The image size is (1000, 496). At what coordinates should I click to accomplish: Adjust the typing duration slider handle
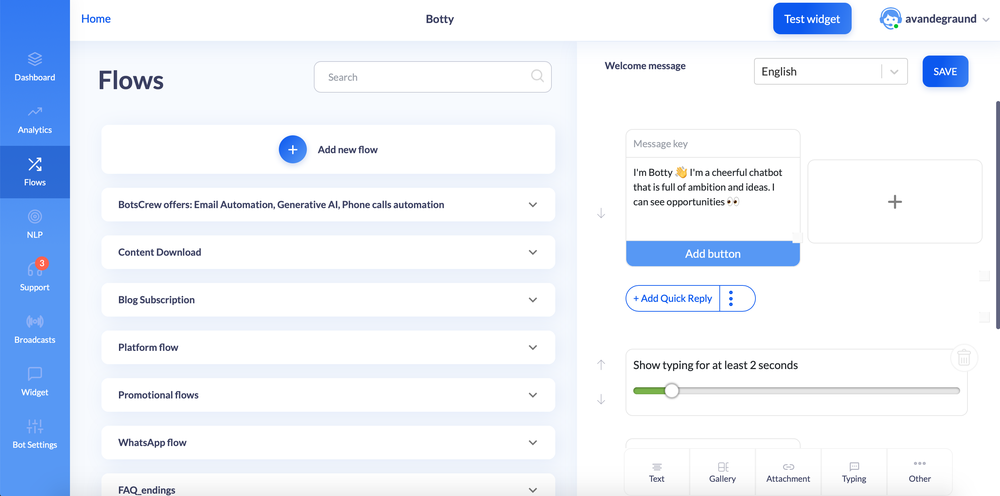pyautogui.click(x=672, y=391)
